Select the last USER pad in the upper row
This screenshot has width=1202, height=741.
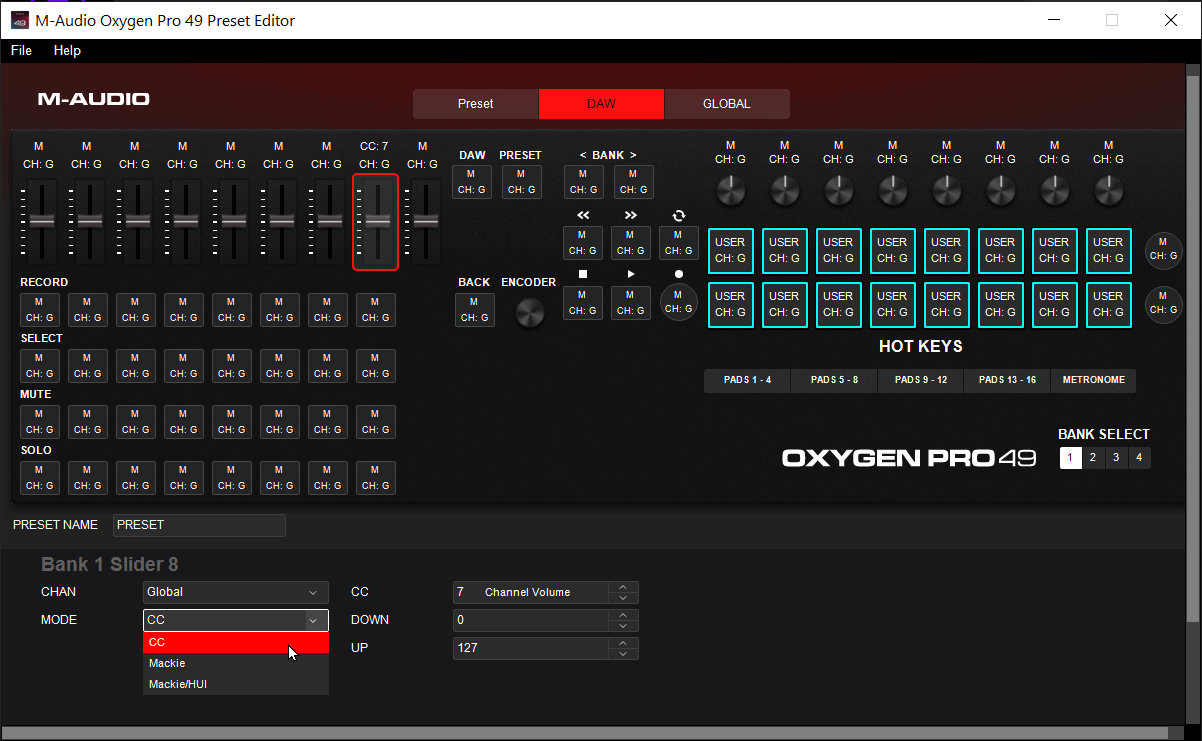click(1109, 251)
